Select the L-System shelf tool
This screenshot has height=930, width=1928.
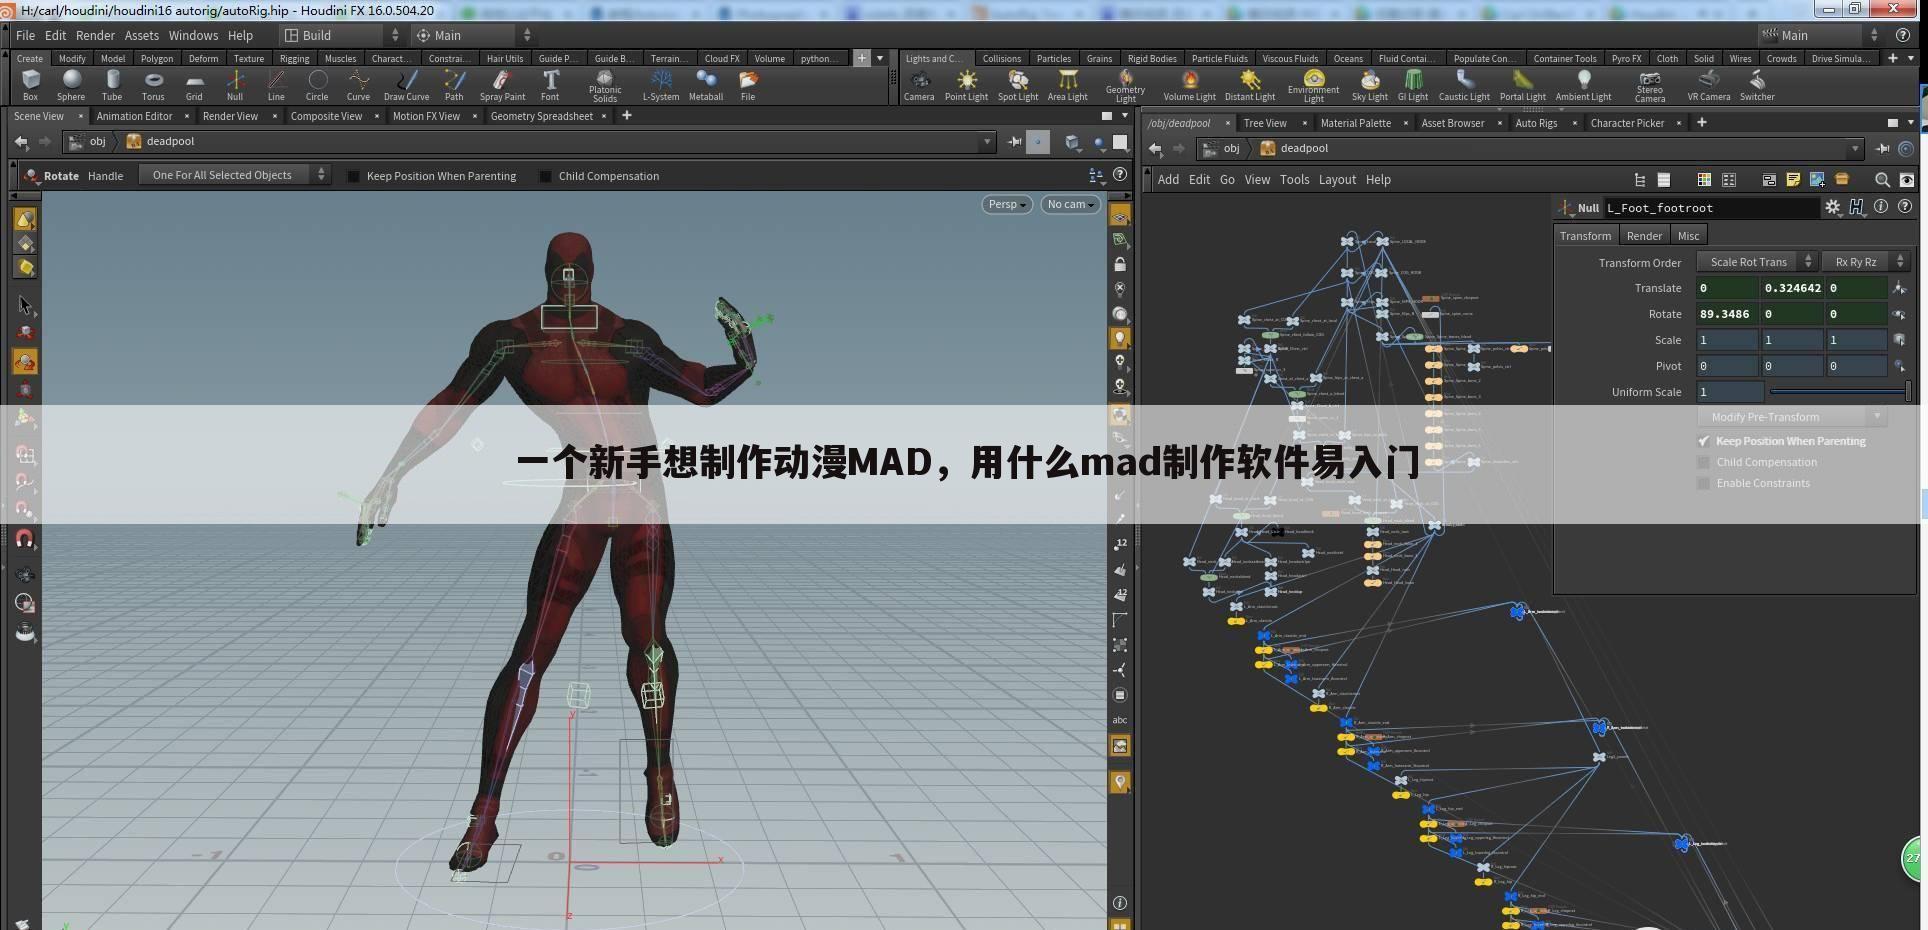(659, 85)
